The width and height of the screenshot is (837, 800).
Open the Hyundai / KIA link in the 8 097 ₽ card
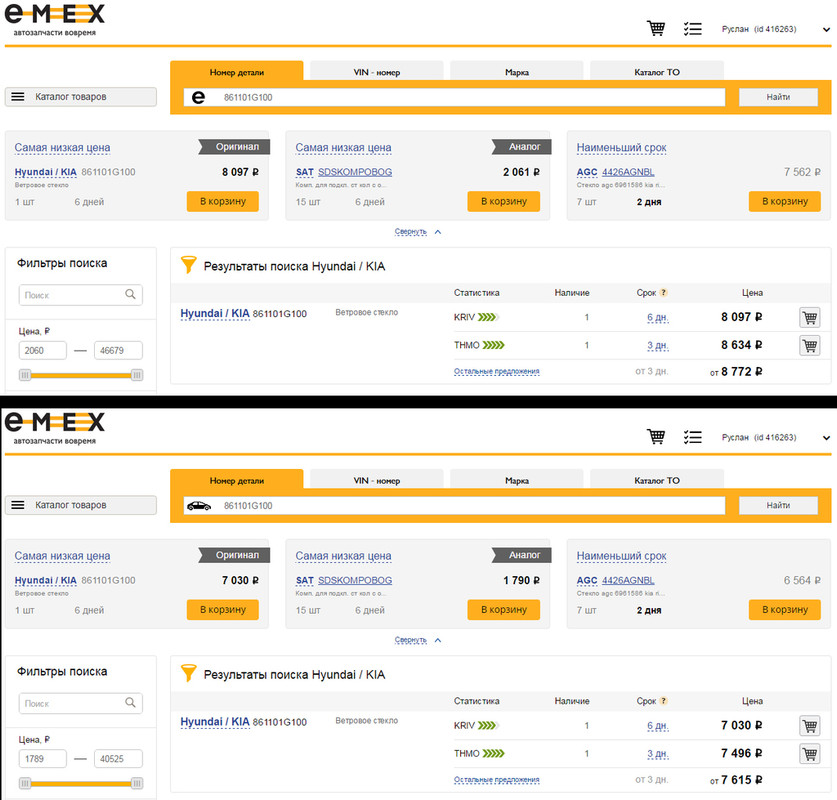45,172
